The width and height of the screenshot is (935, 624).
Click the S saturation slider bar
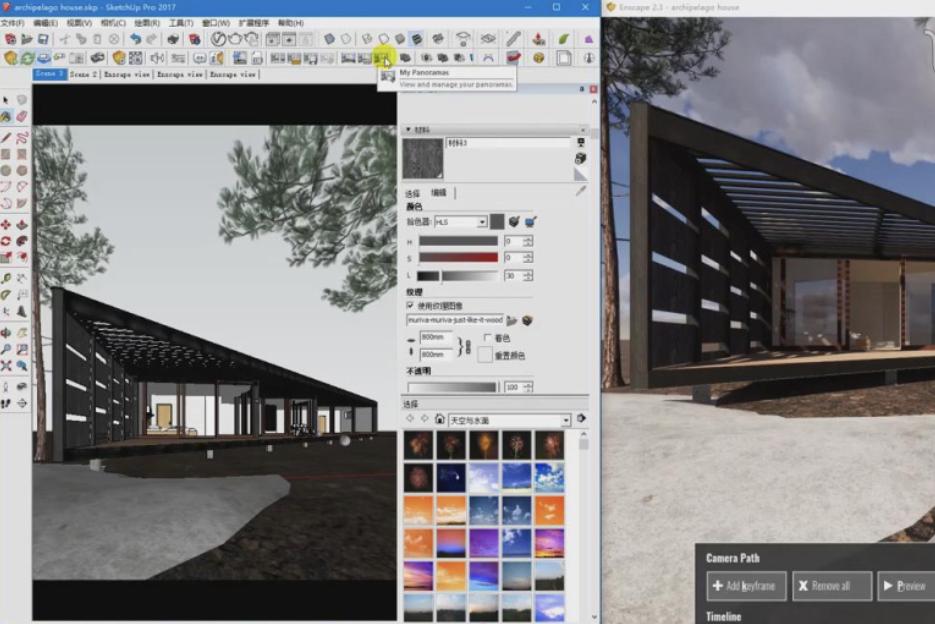(458, 258)
